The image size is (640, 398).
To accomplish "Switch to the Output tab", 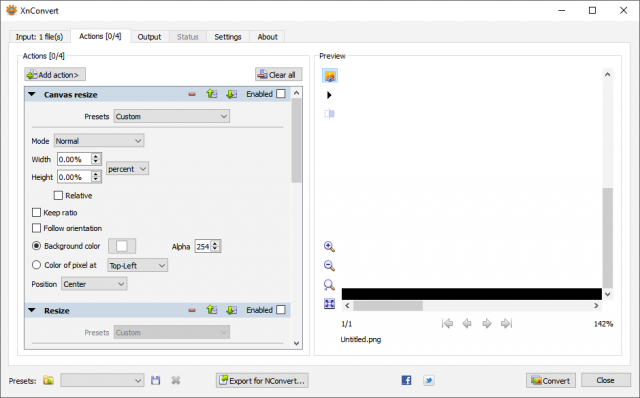I will 149,37.
